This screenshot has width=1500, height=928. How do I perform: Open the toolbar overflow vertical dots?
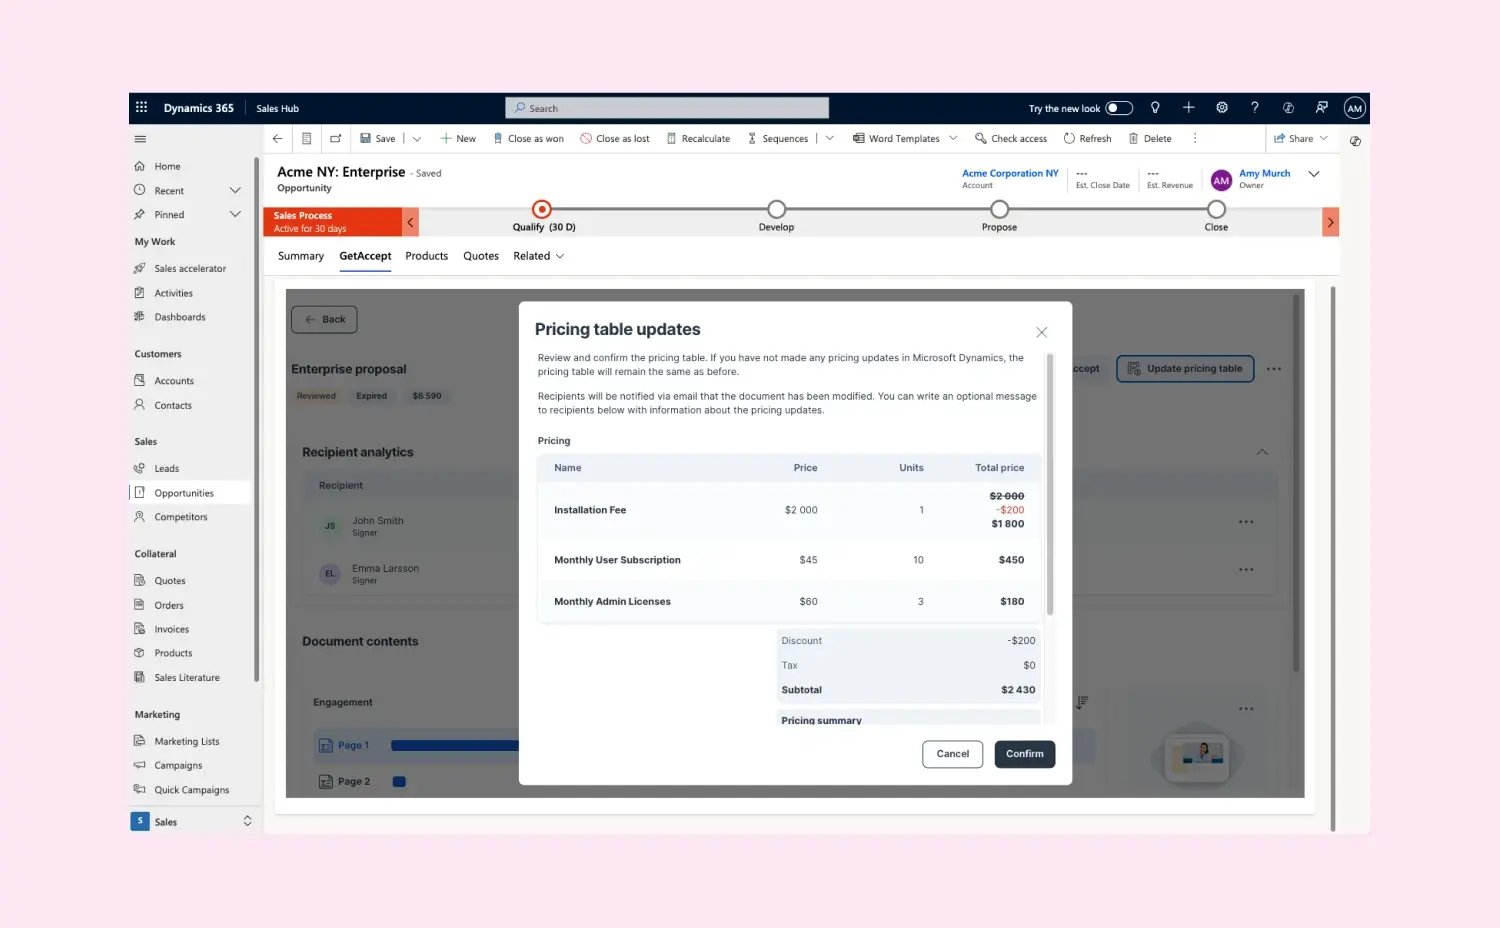[x=1195, y=139]
